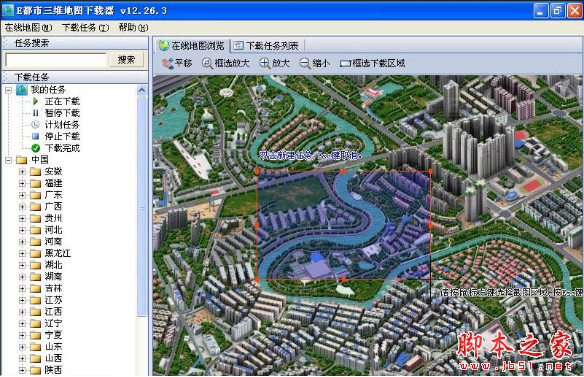Viewport: 584px width, 377px height.
Task: Select the 辽宁 tree item
Action: [x=53, y=323]
